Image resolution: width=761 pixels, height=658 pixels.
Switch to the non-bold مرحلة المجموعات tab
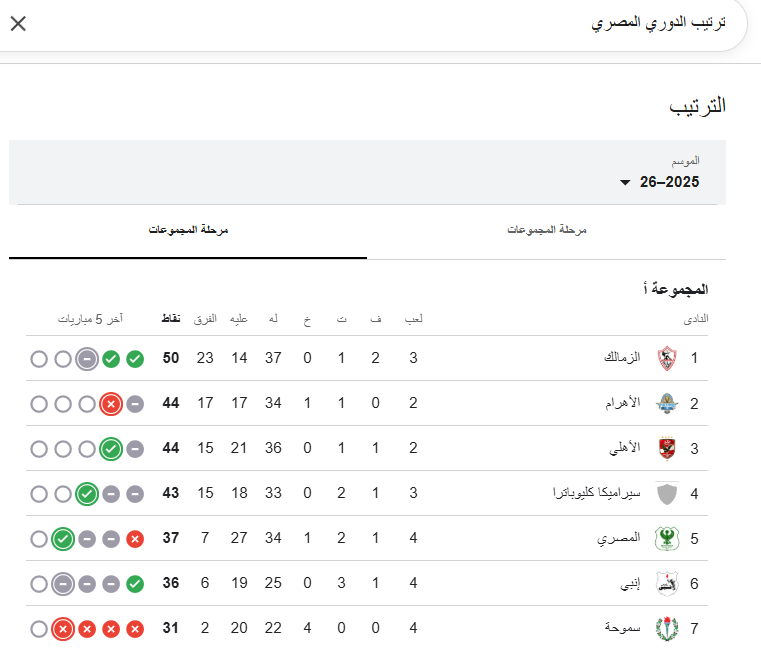(546, 230)
